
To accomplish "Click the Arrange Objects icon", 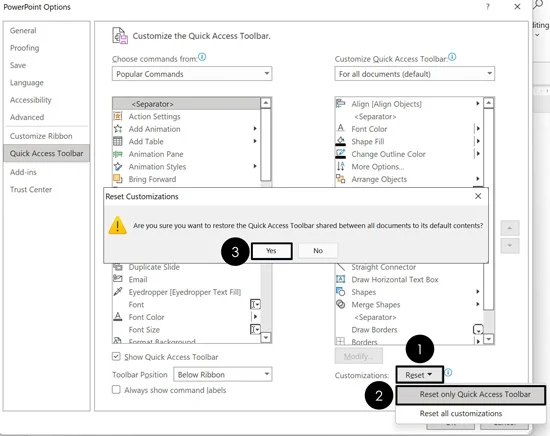I will 341,179.
